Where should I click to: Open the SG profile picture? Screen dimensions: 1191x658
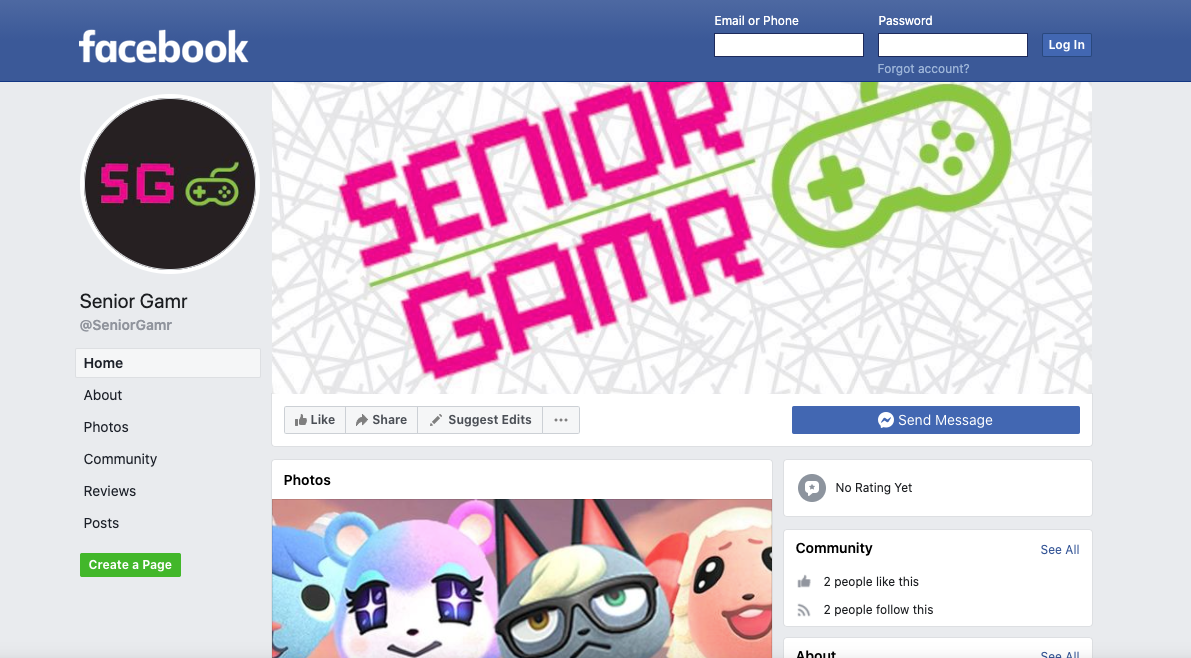[169, 183]
